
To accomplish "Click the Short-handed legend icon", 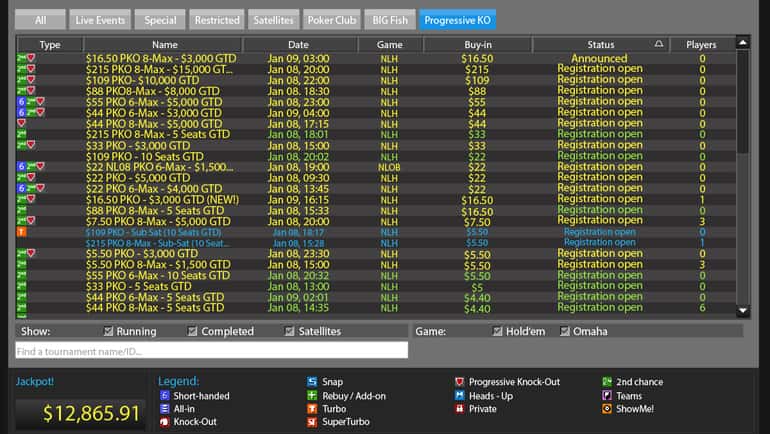I will point(165,396).
